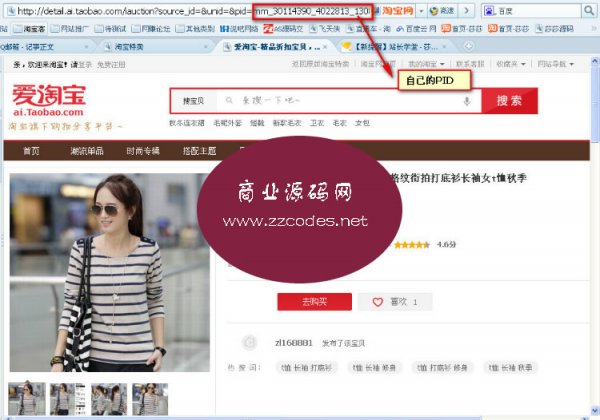Open the 飞天侠 bookmark
The height and width of the screenshot is (420, 600).
click(325, 29)
